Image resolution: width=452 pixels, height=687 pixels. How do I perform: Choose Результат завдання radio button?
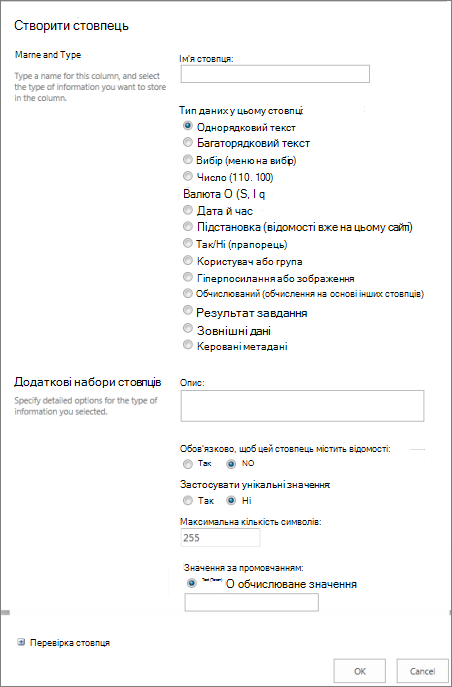(x=188, y=311)
